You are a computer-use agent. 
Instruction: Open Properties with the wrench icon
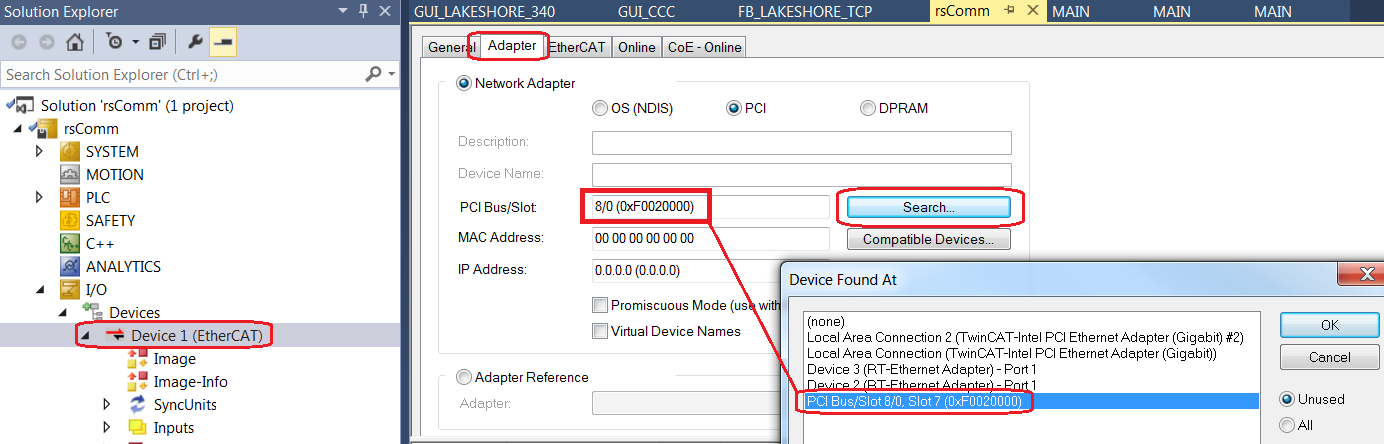pyautogui.click(x=195, y=43)
